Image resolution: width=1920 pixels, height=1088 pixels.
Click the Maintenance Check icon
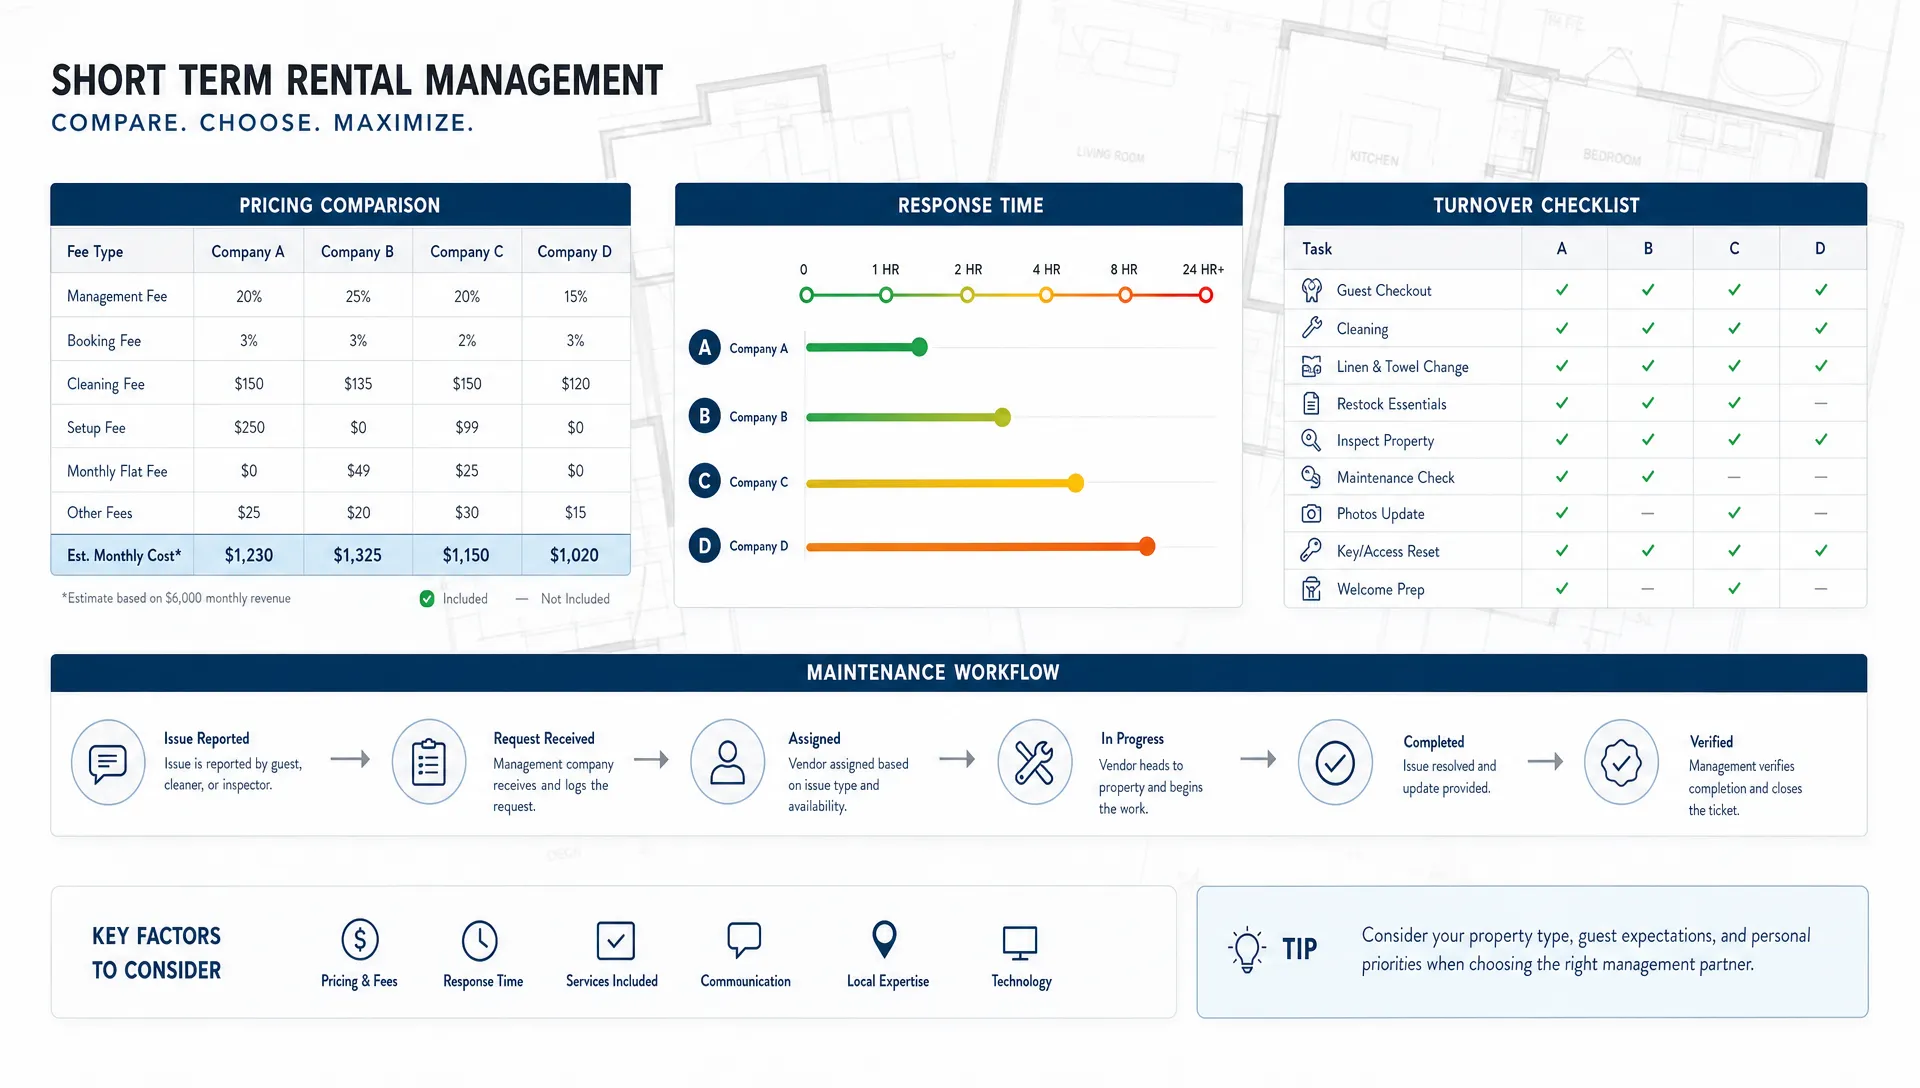coord(1311,477)
